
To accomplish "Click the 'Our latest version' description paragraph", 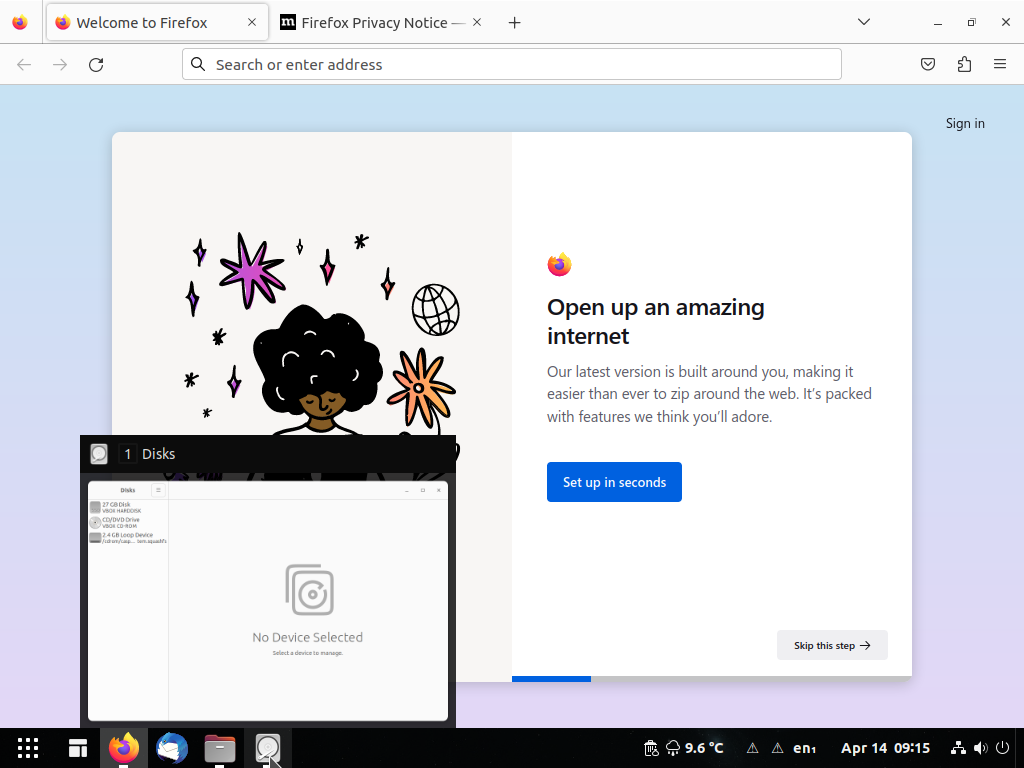I will click(x=709, y=394).
